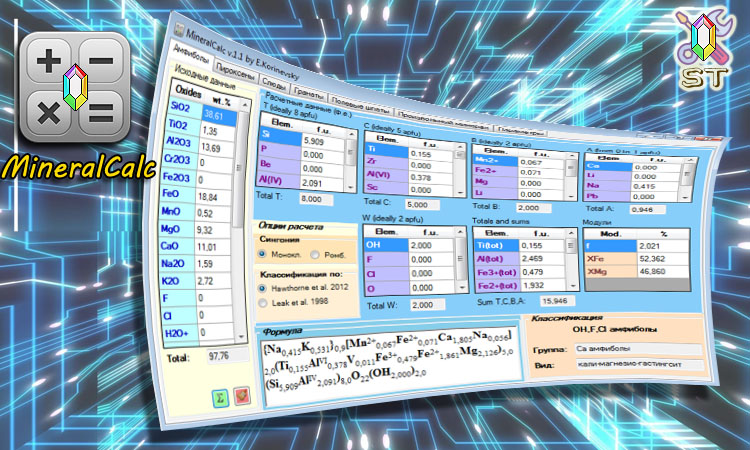Switch to the Слюды tab
Image resolution: width=750 pixels, height=450 pixels.
[x=274, y=85]
